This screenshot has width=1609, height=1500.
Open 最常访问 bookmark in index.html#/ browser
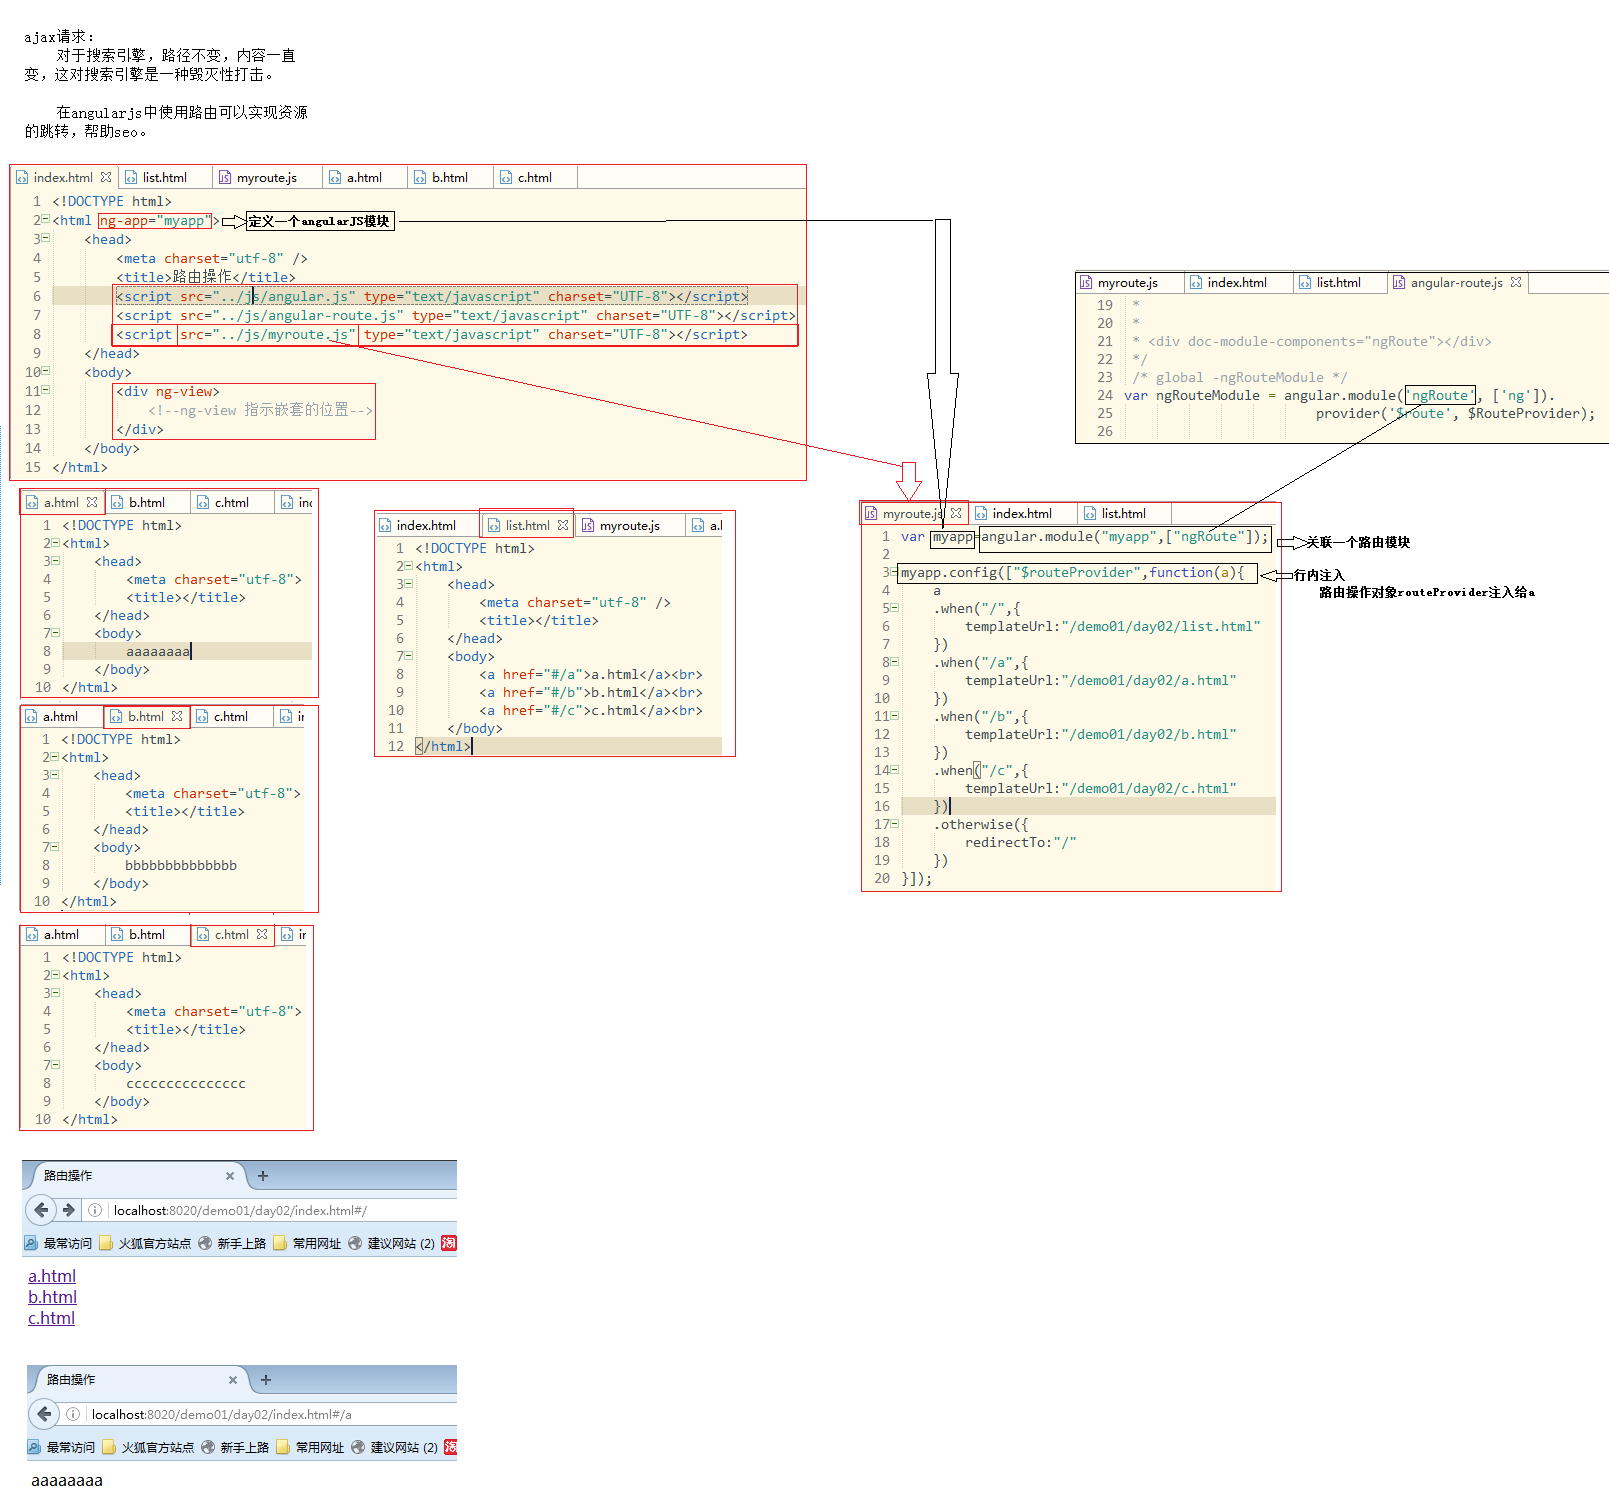click(58, 1243)
